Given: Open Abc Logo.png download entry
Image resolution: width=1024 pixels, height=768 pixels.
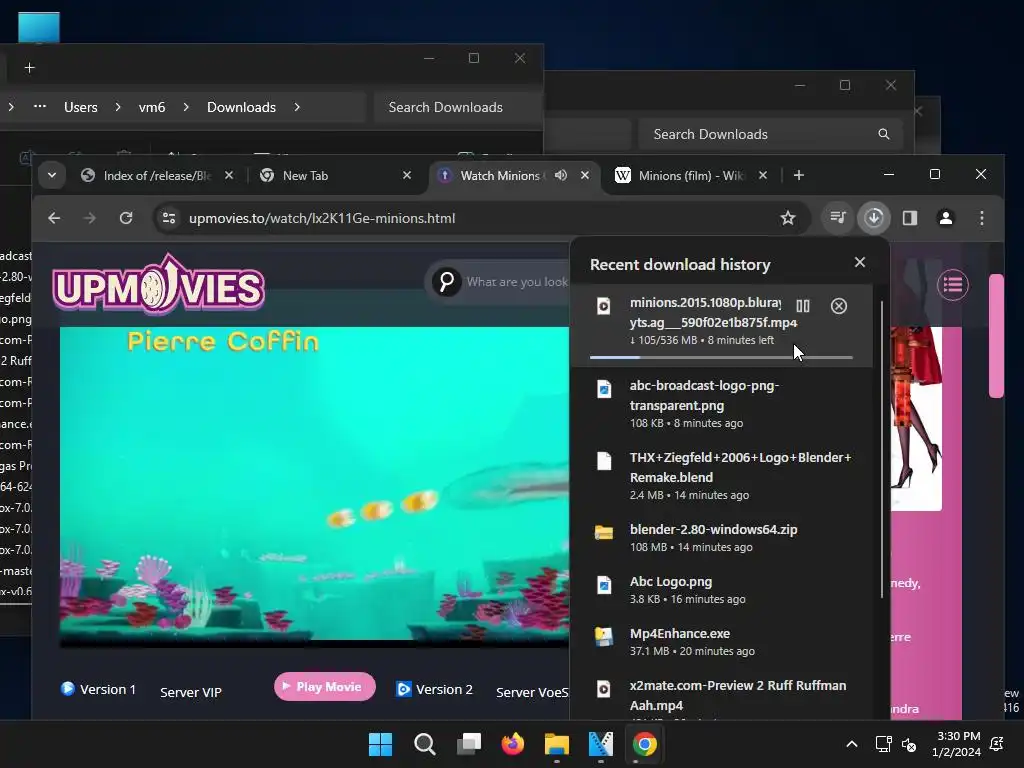Looking at the screenshot, I should [722, 589].
